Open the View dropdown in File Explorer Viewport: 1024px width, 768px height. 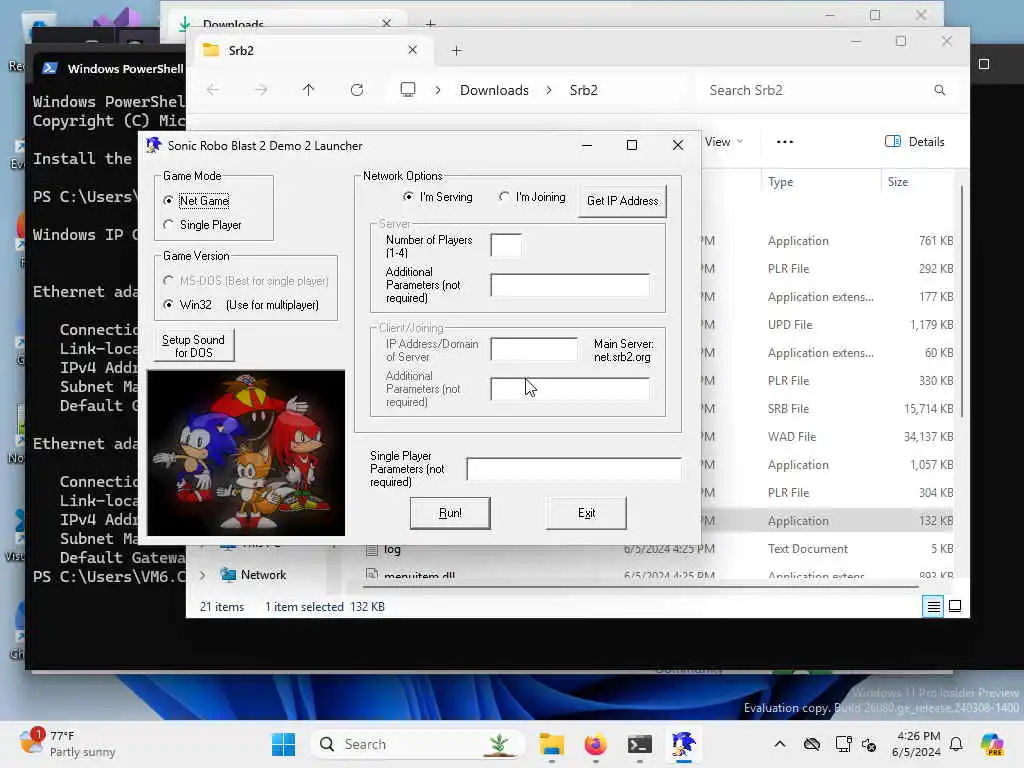724,142
